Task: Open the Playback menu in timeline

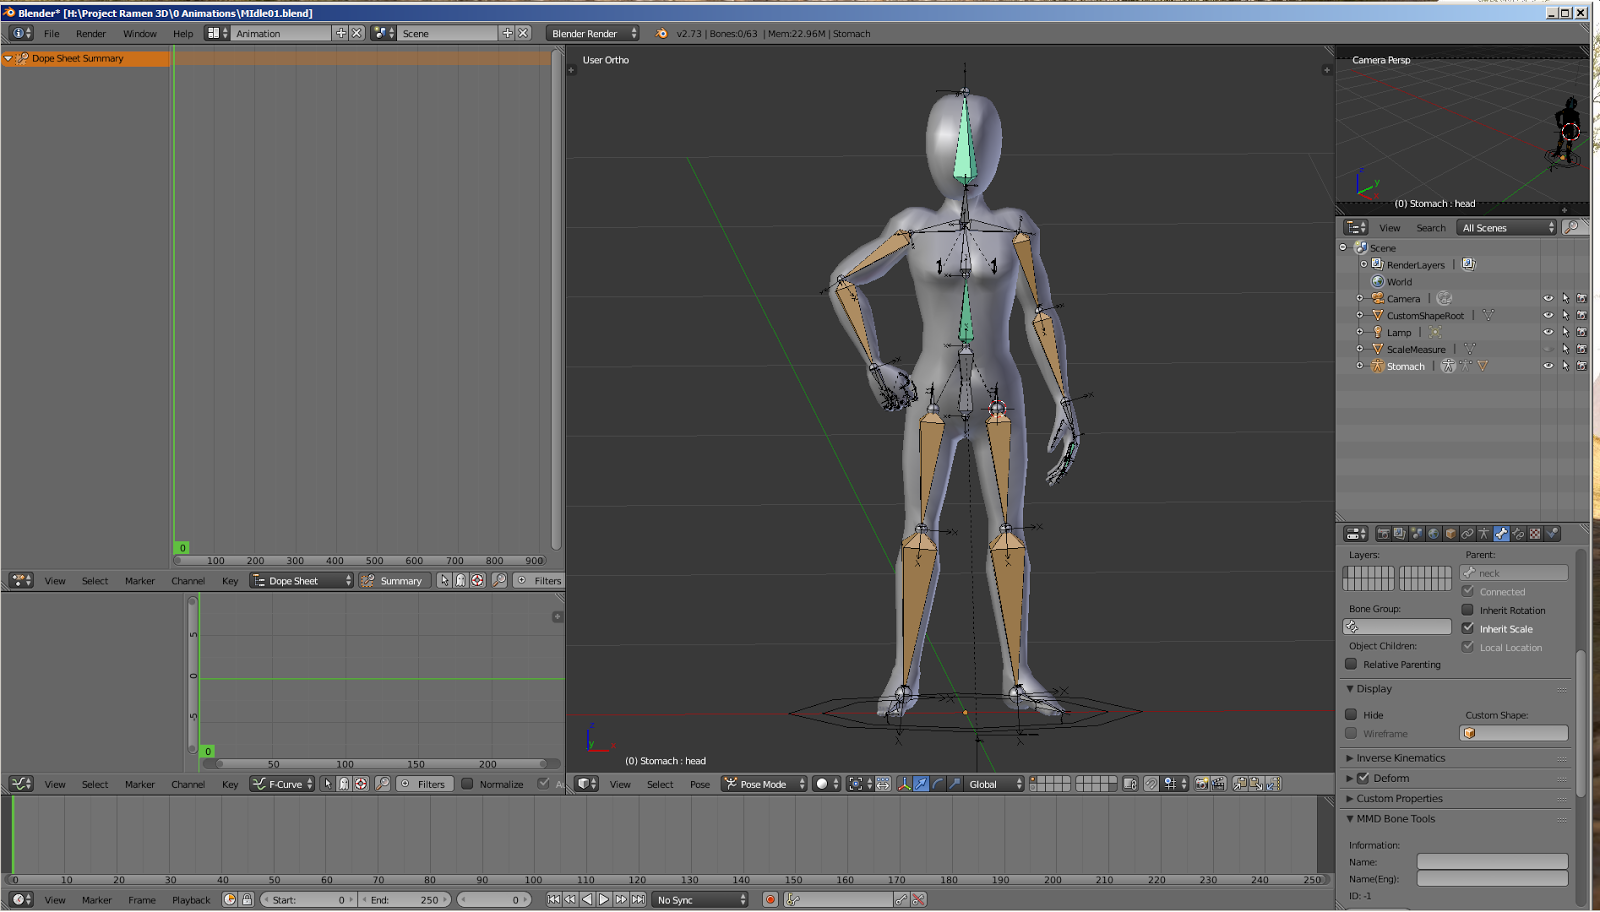Action: click(191, 900)
